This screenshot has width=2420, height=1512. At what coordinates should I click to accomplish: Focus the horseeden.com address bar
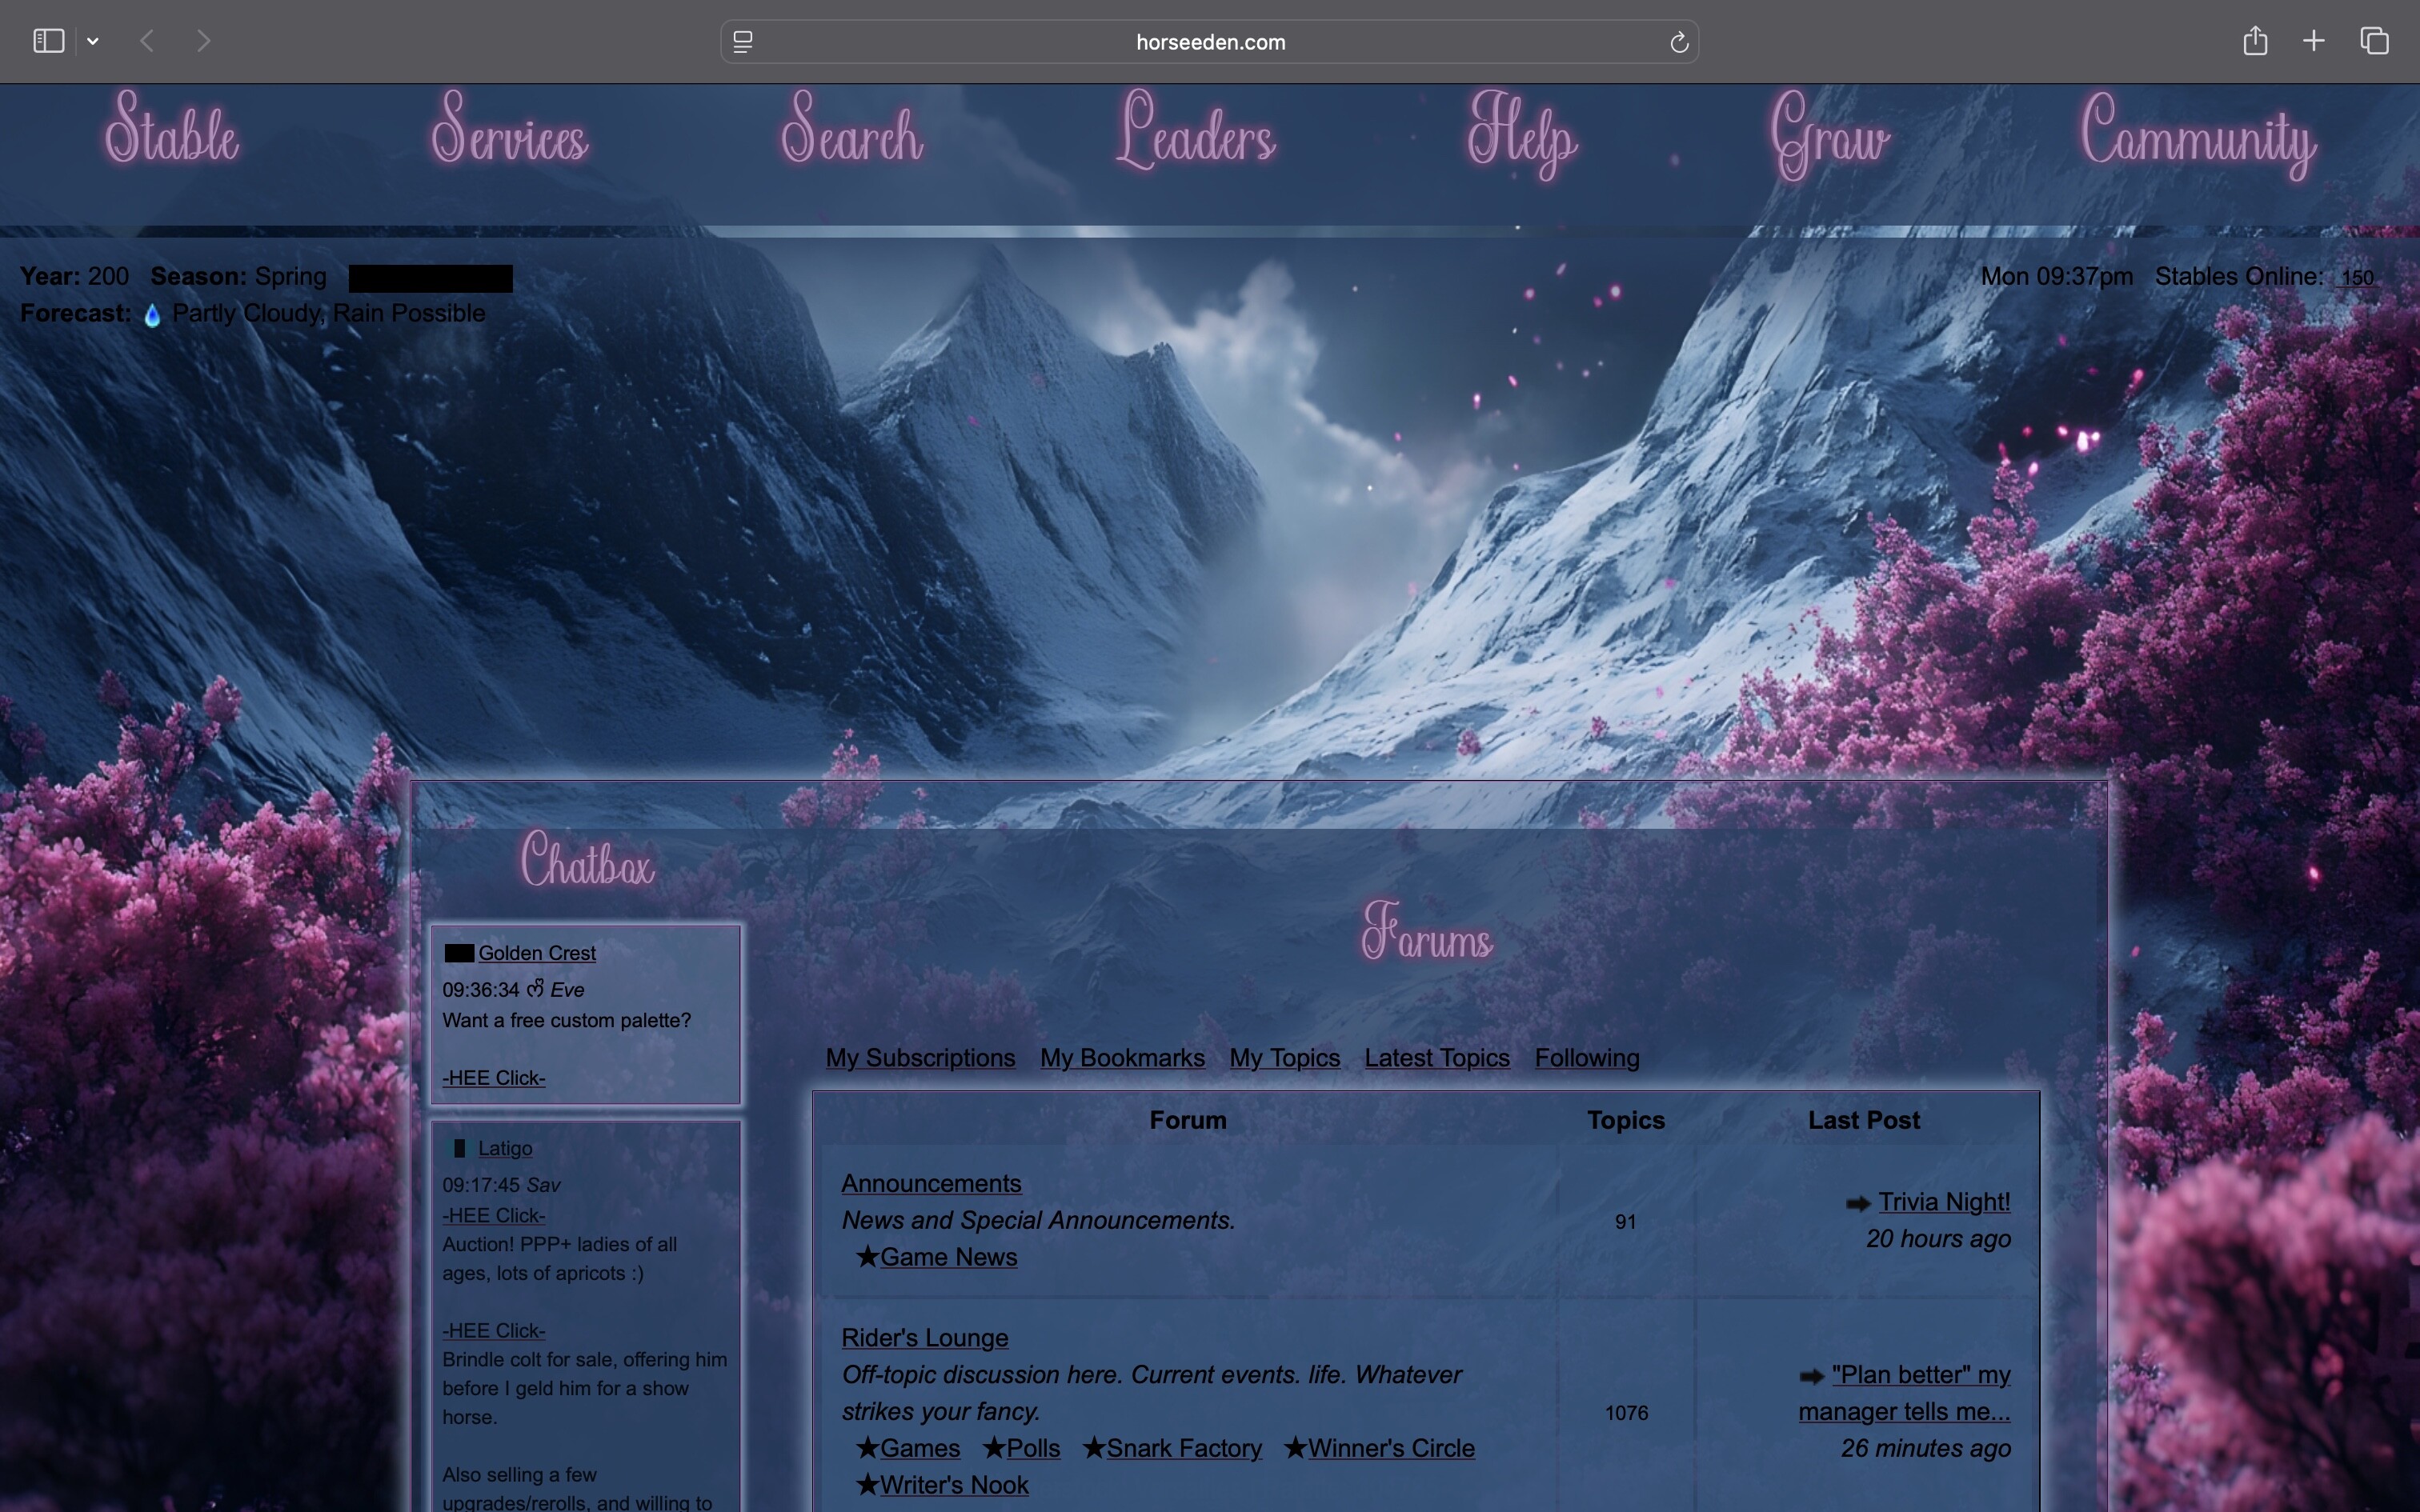[x=1209, y=42]
